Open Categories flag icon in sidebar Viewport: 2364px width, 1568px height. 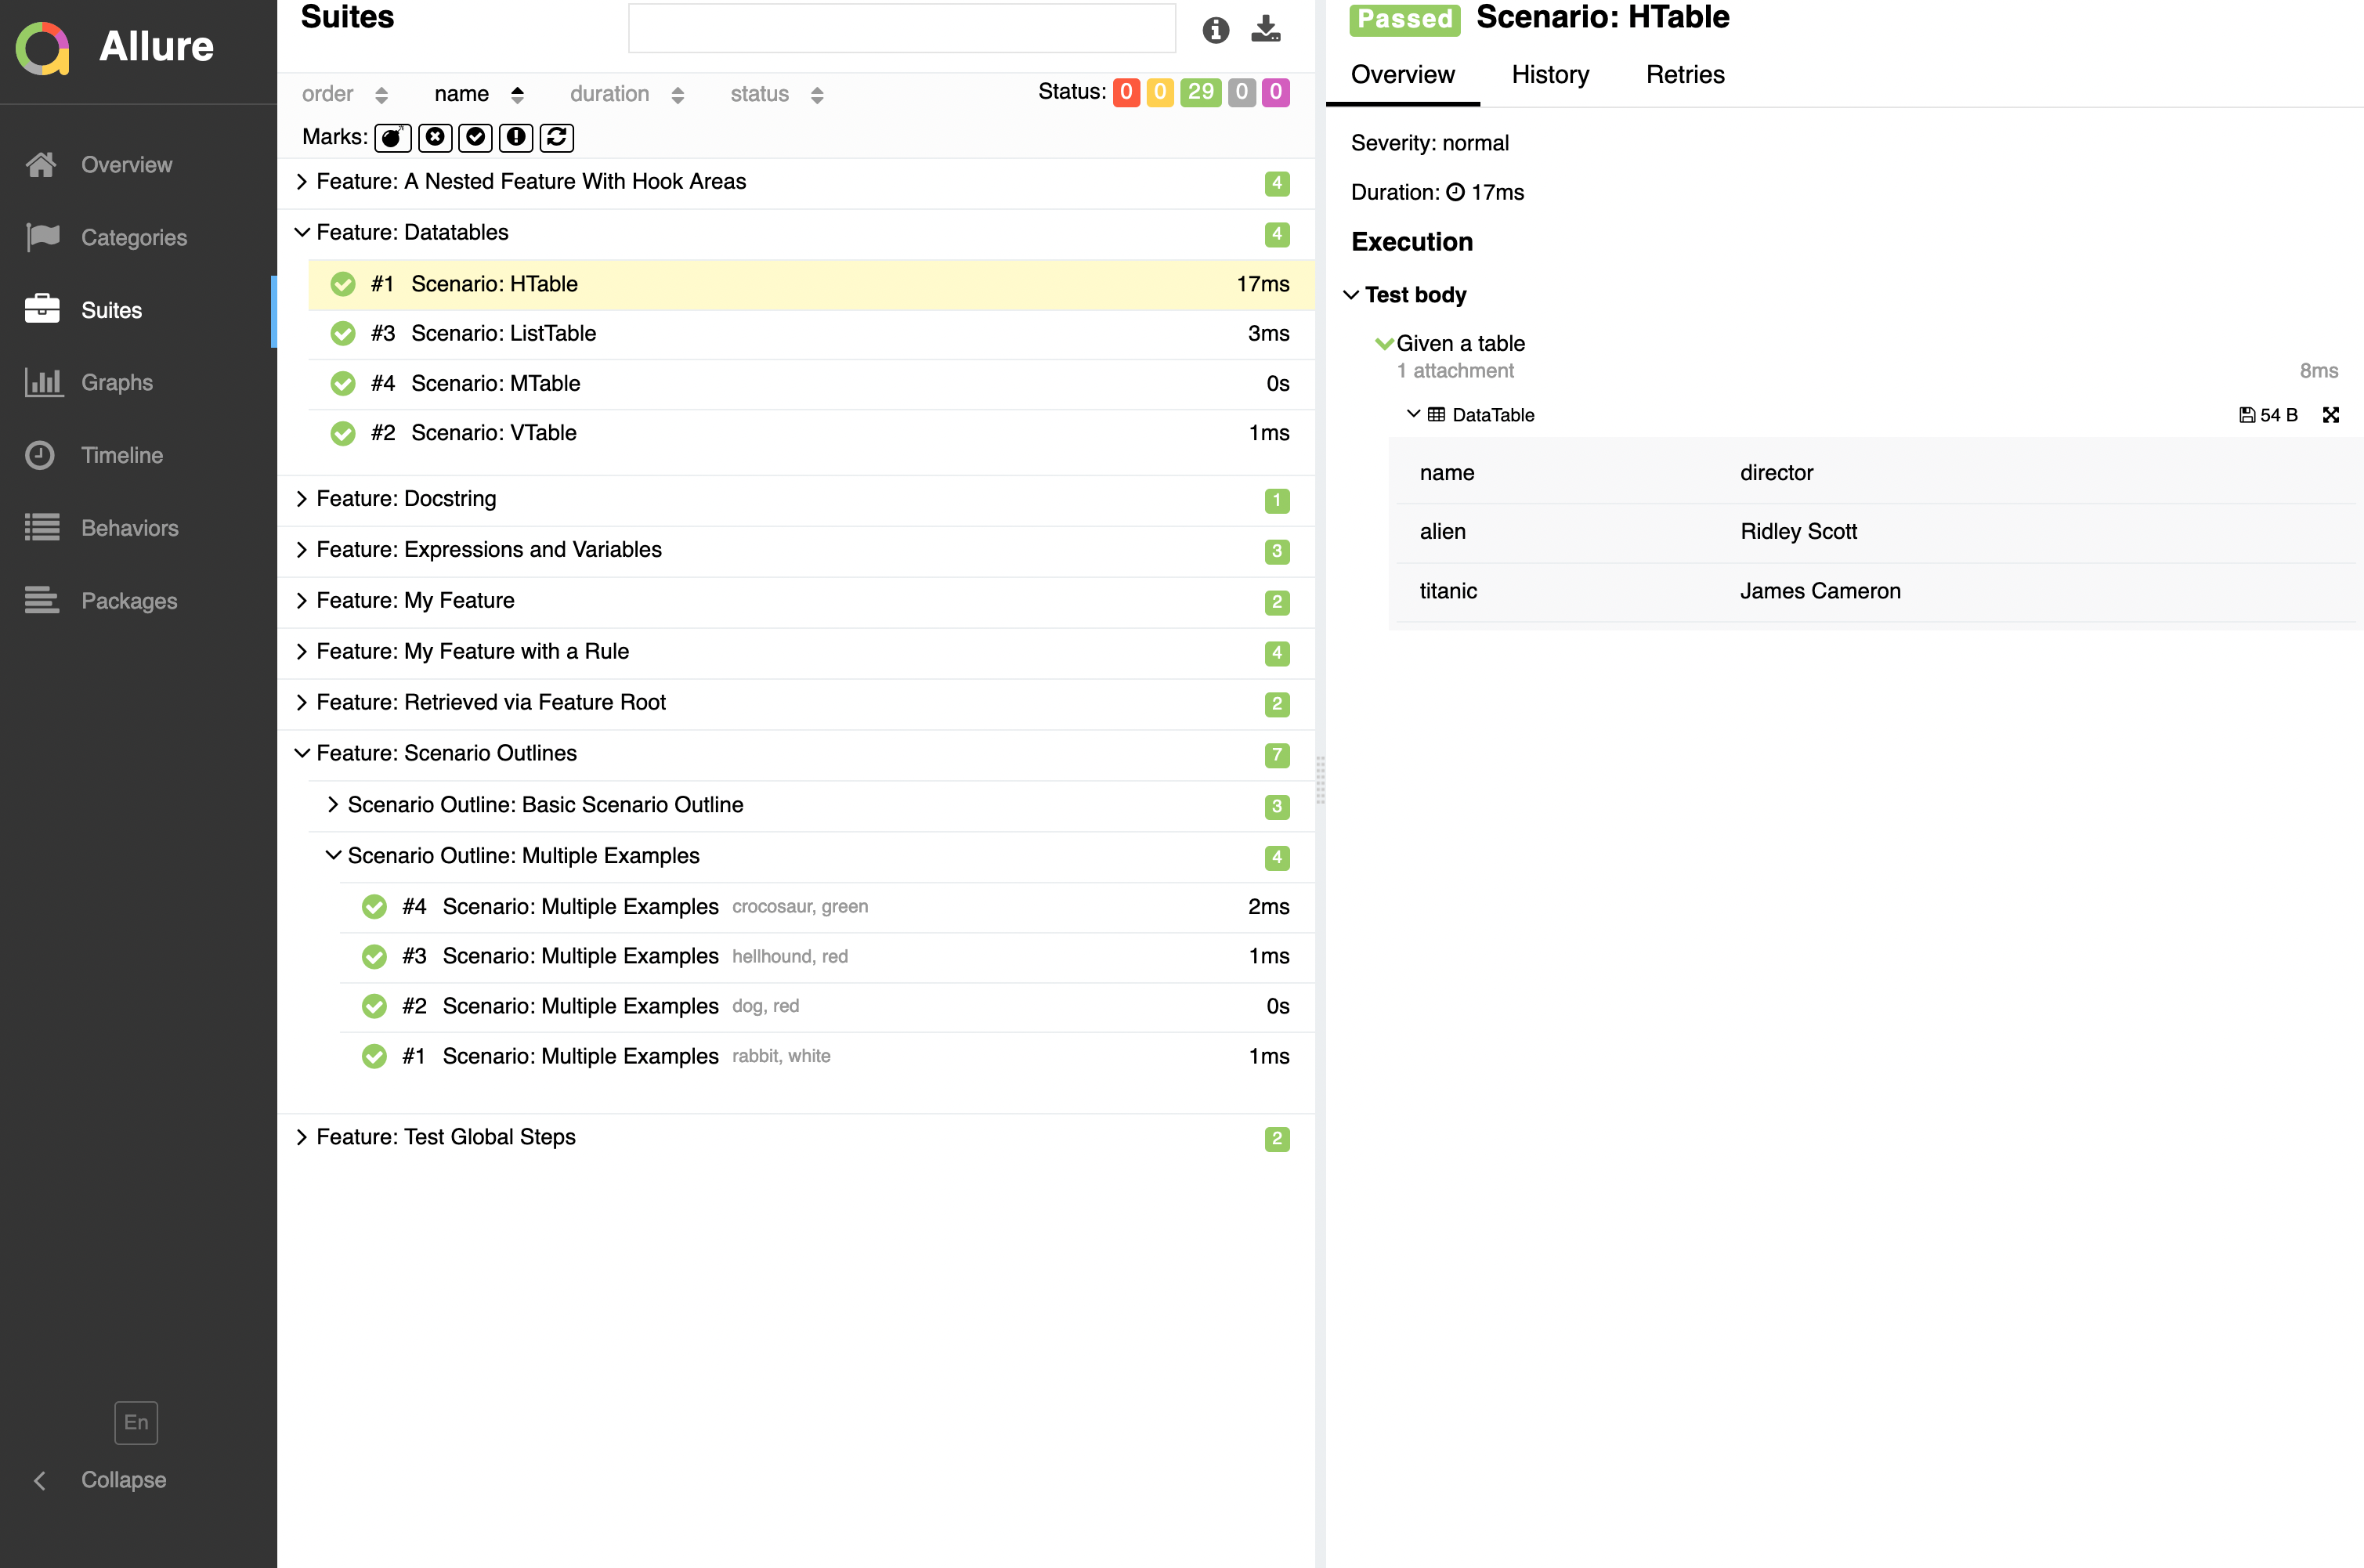pyautogui.click(x=42, y=237)
